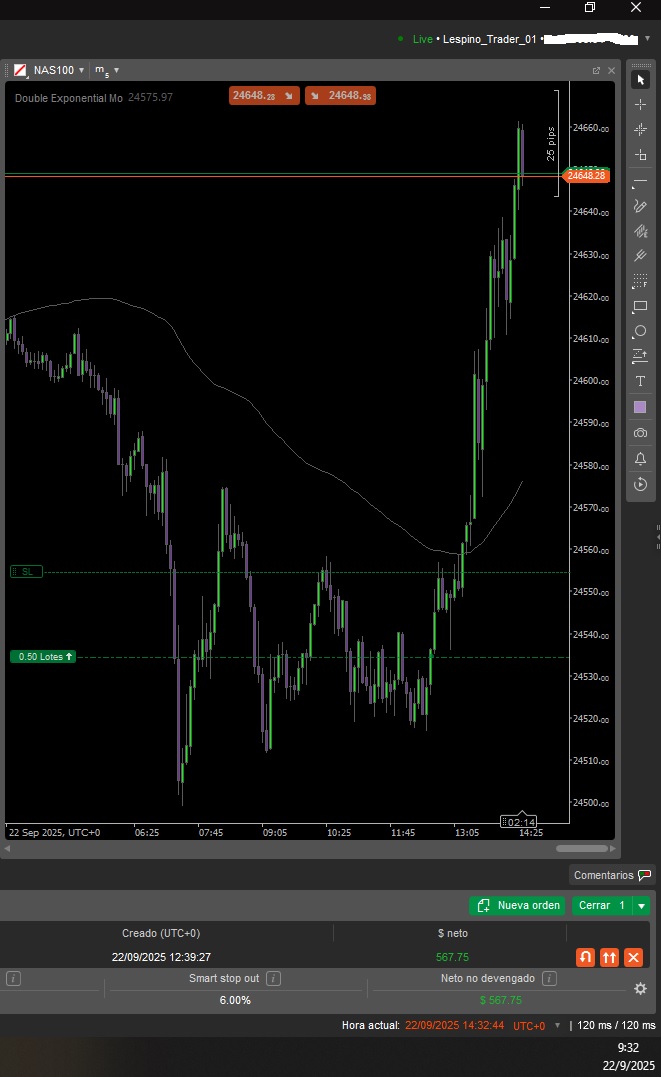The width and height of the screenshot is (661, 1077).
Task: Click the 120 ms latency indicator
Action: tap(616, 1025)
